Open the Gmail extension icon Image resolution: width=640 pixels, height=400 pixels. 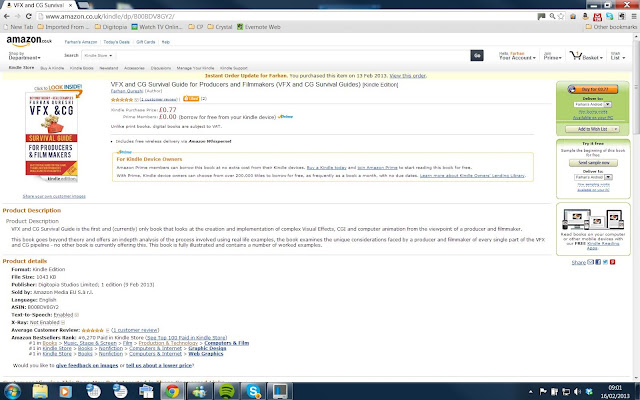pyautogui.click(x=598, y=16)
